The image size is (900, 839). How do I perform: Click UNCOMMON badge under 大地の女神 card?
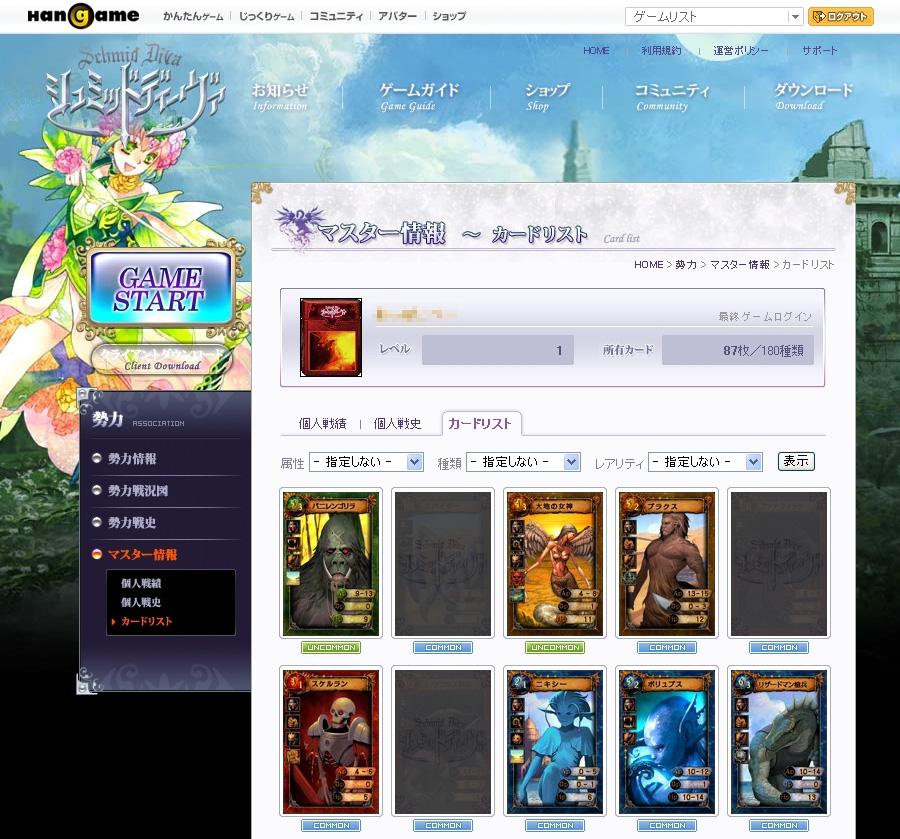(555, 647)
